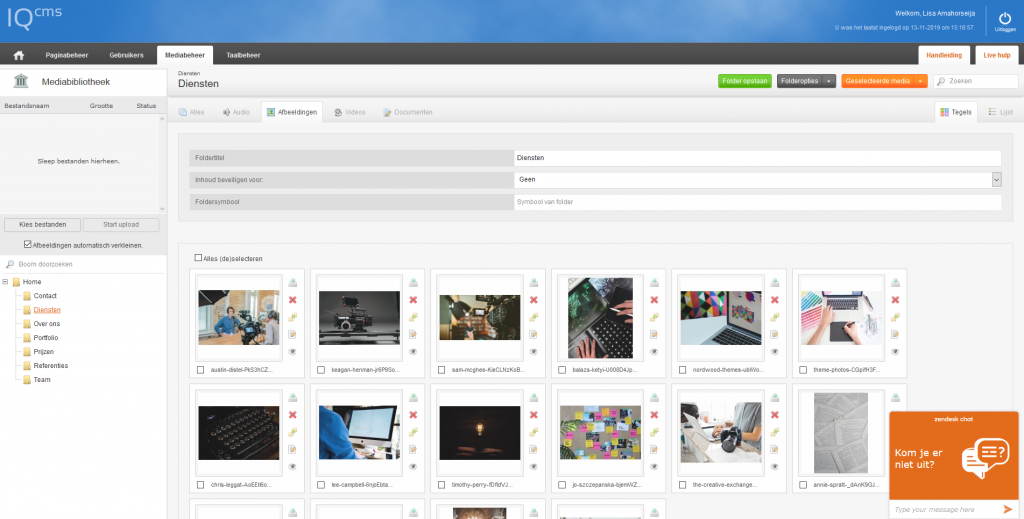Screen dimensions: 1024x519
Task: Move the theme-photos image to another folder
Action: click(895, 317)
